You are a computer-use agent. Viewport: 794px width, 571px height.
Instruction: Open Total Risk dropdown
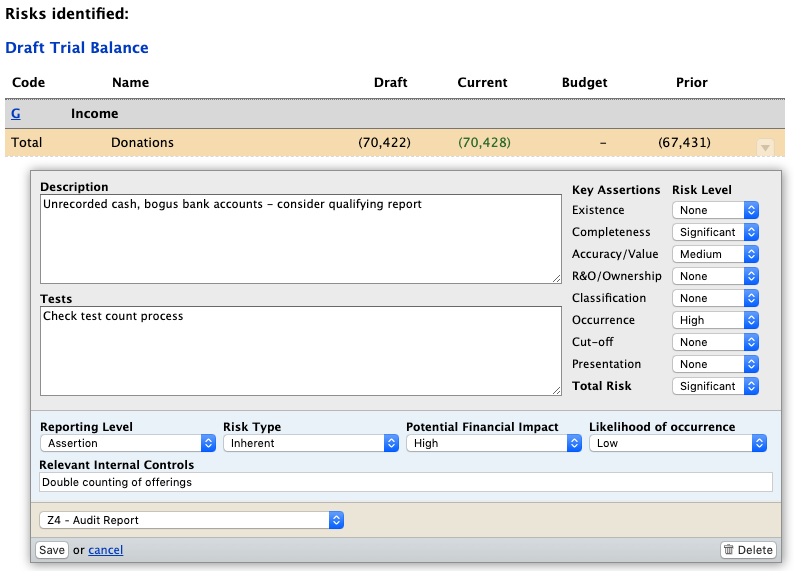pyautogui.click(x=715, y=386)
